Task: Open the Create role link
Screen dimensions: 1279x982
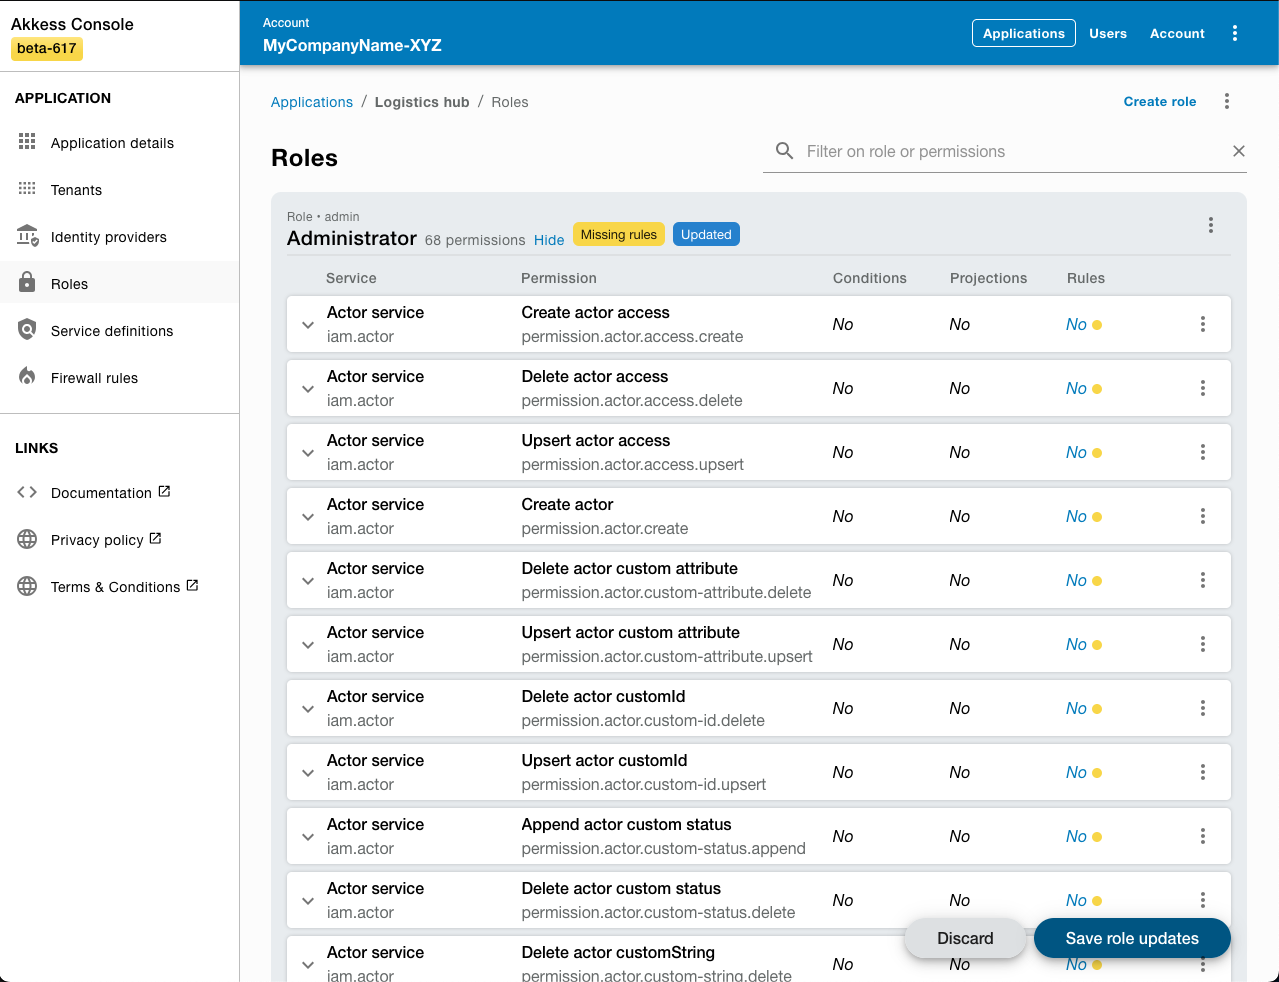Action: click(x=1159, y=101)
